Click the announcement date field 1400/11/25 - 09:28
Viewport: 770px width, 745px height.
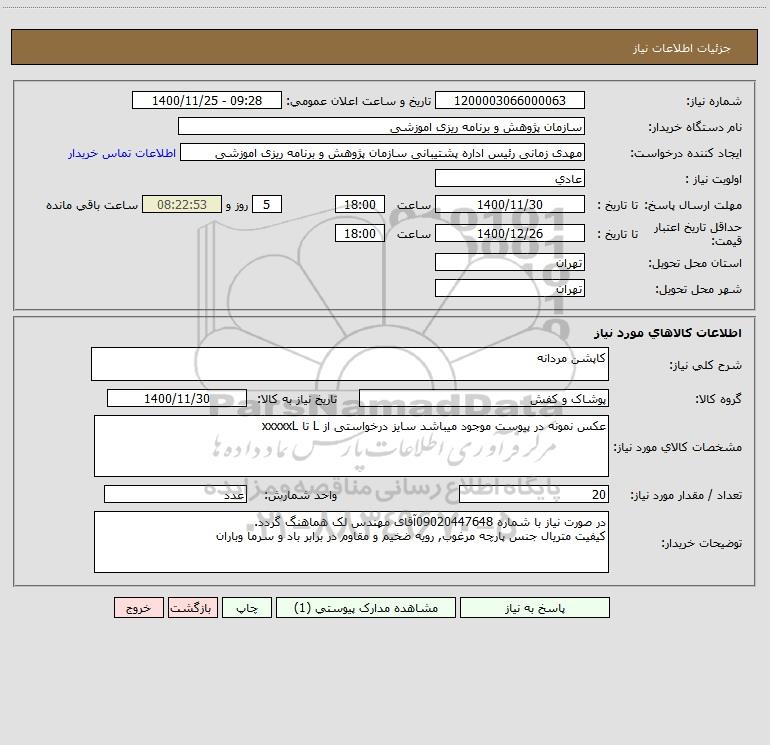pyautogui.click(x=207, y=100)
